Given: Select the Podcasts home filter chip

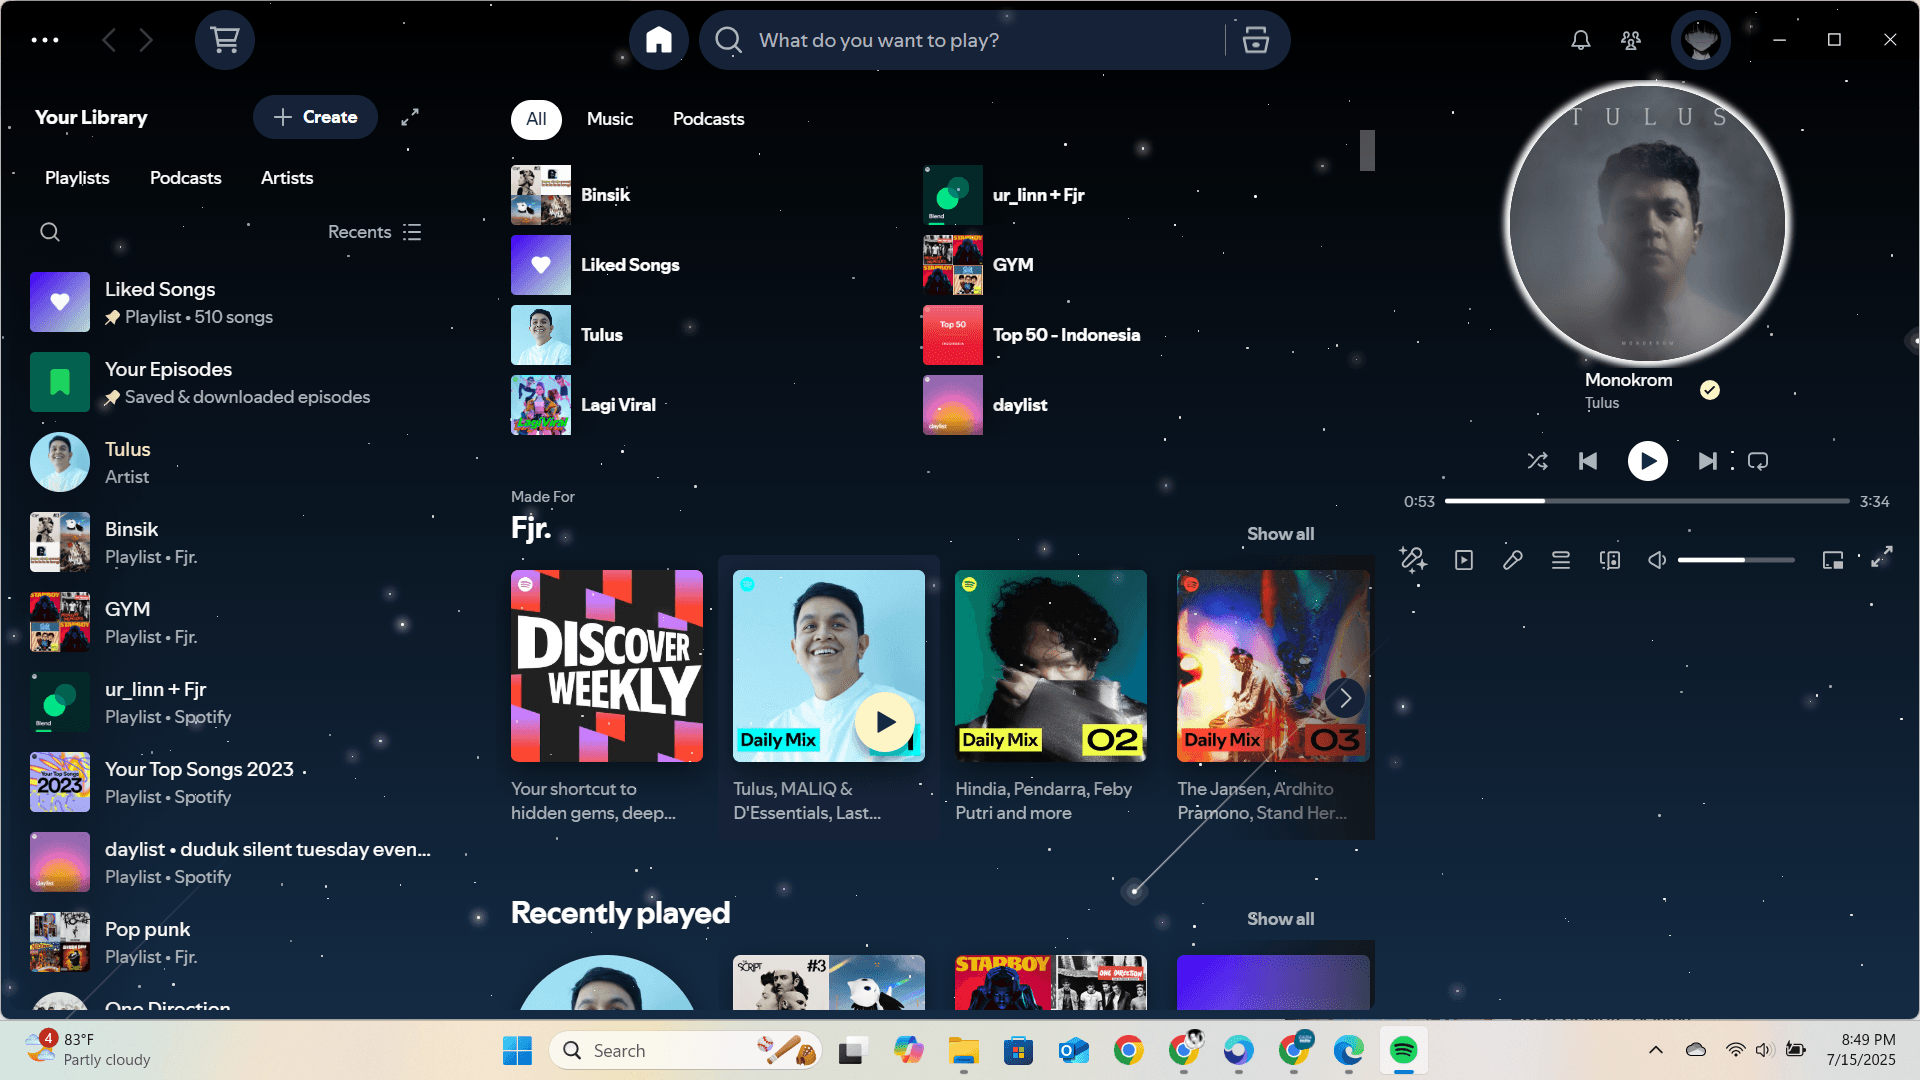Looking at the screenshot, I should (x=708, y=119).
